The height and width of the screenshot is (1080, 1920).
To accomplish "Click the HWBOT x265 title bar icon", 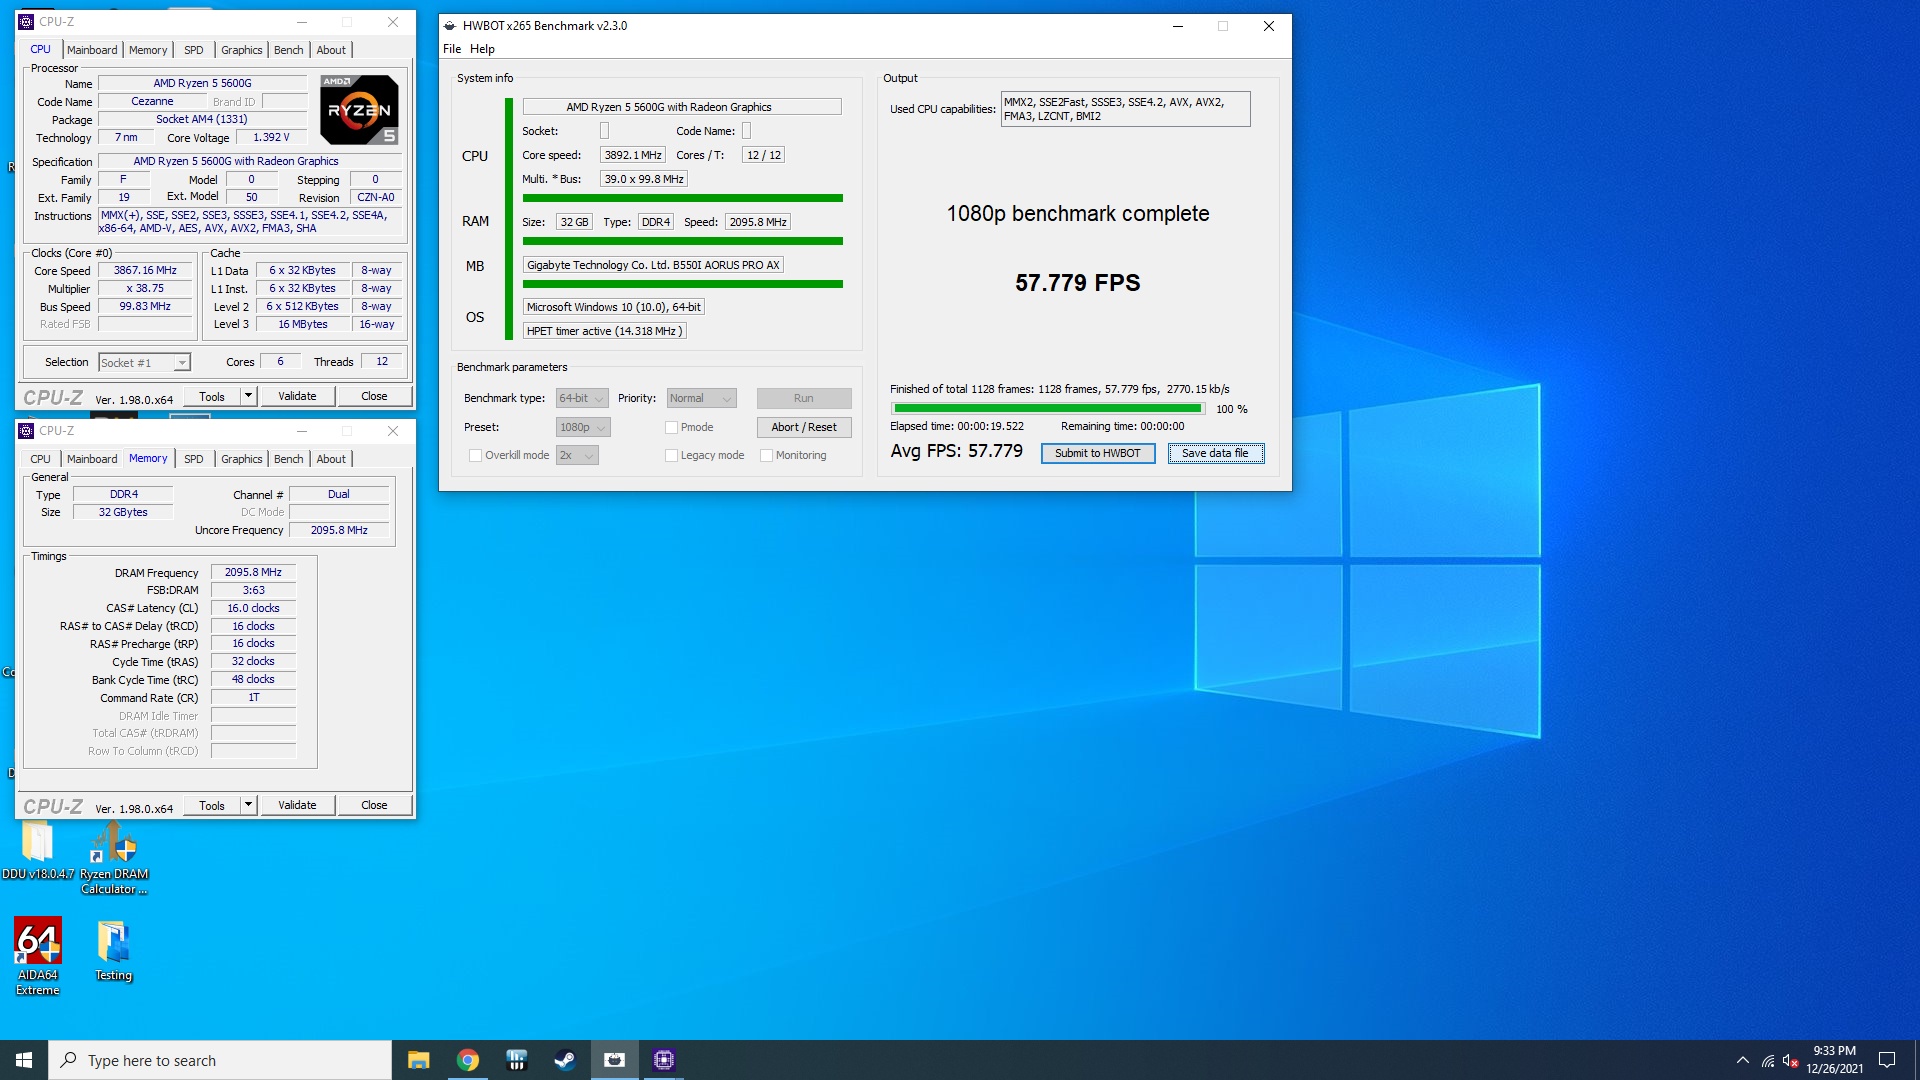I will tap(450, 26).
